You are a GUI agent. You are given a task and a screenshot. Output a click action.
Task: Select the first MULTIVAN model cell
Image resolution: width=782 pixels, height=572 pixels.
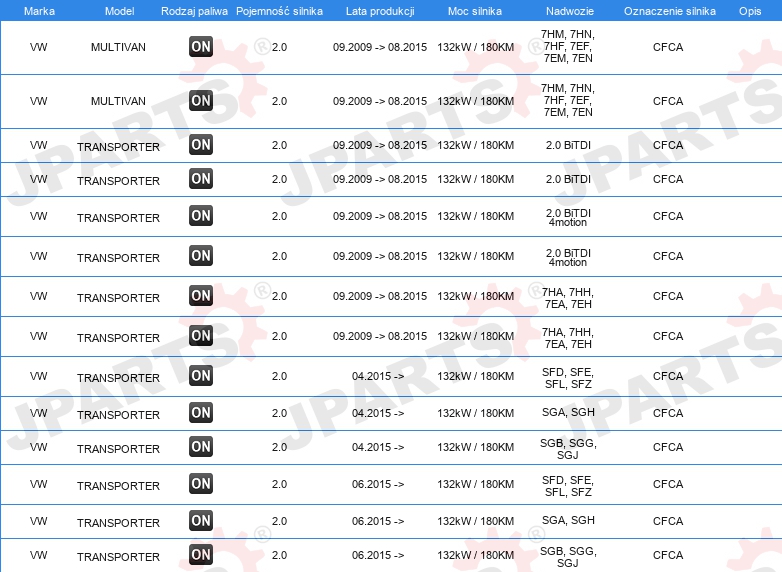pyautogui.click(x=118, y=47)
